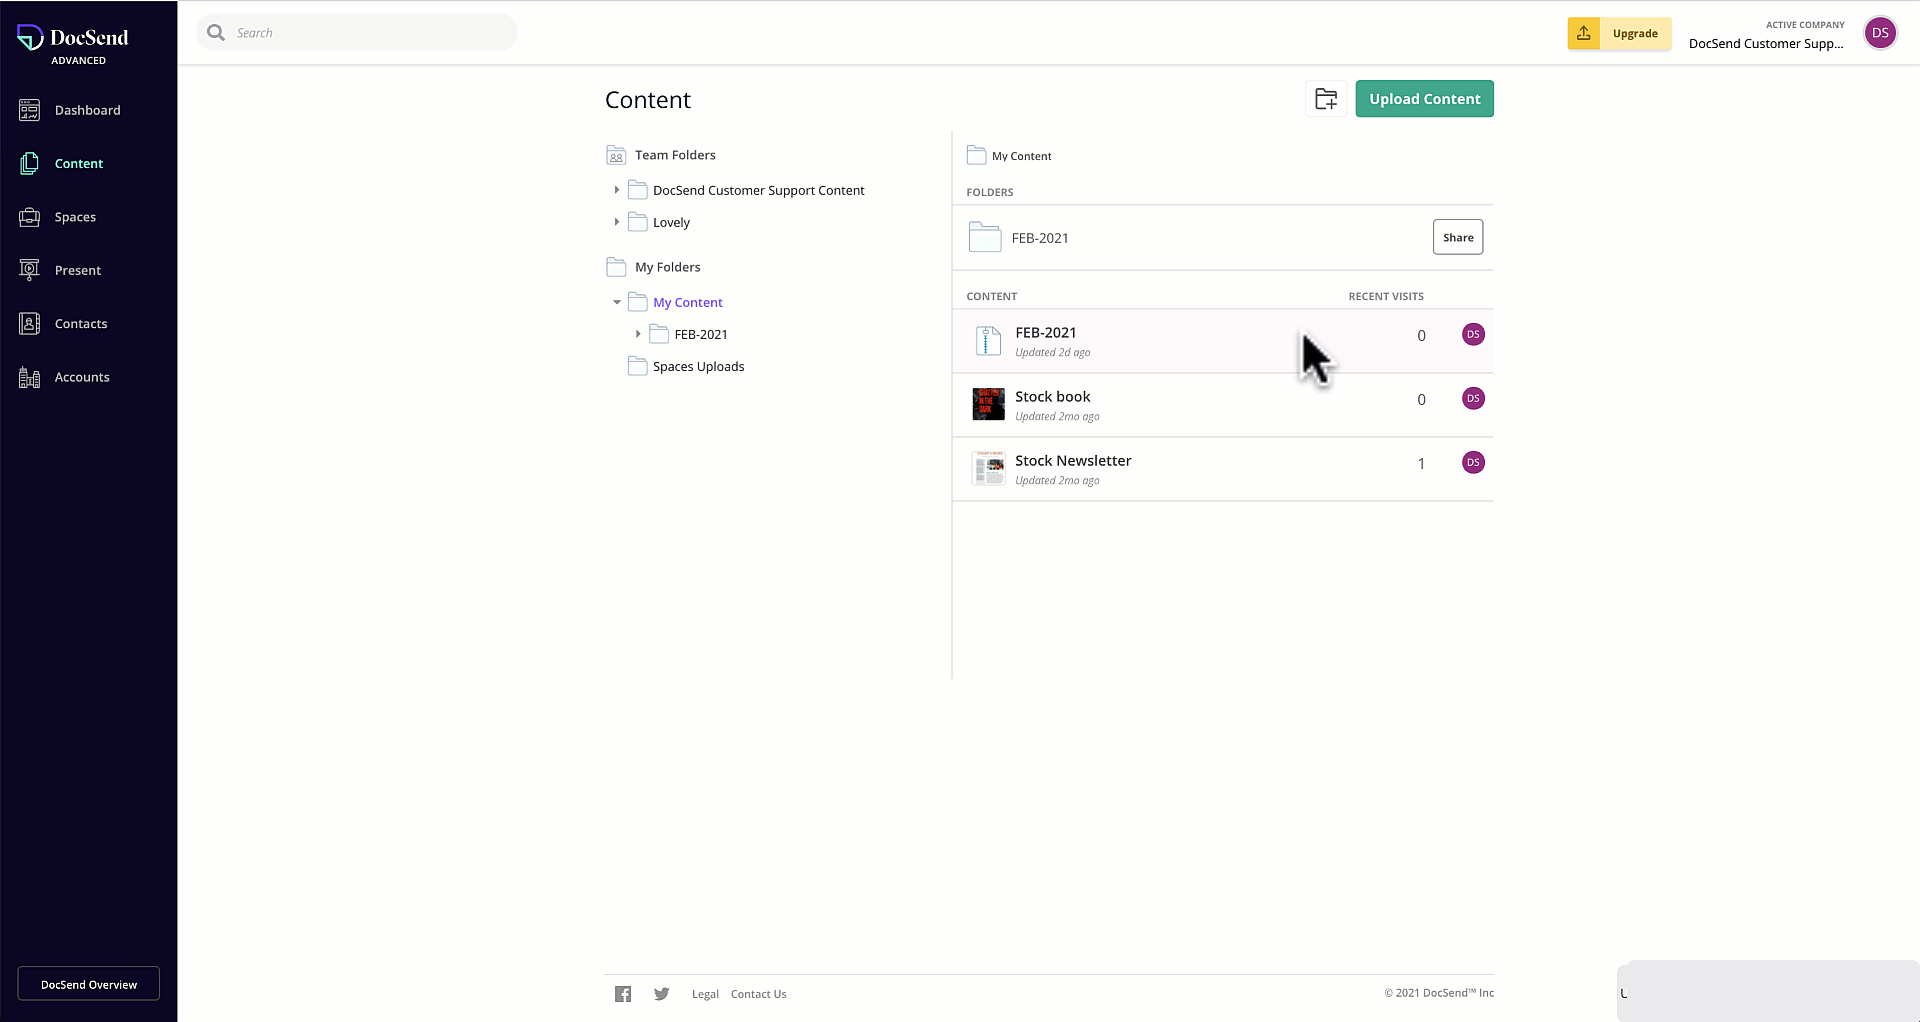This screenshot has width=1920, height=1022.
Task: Click the Team Folders icon
Action: tap(616, 155)
